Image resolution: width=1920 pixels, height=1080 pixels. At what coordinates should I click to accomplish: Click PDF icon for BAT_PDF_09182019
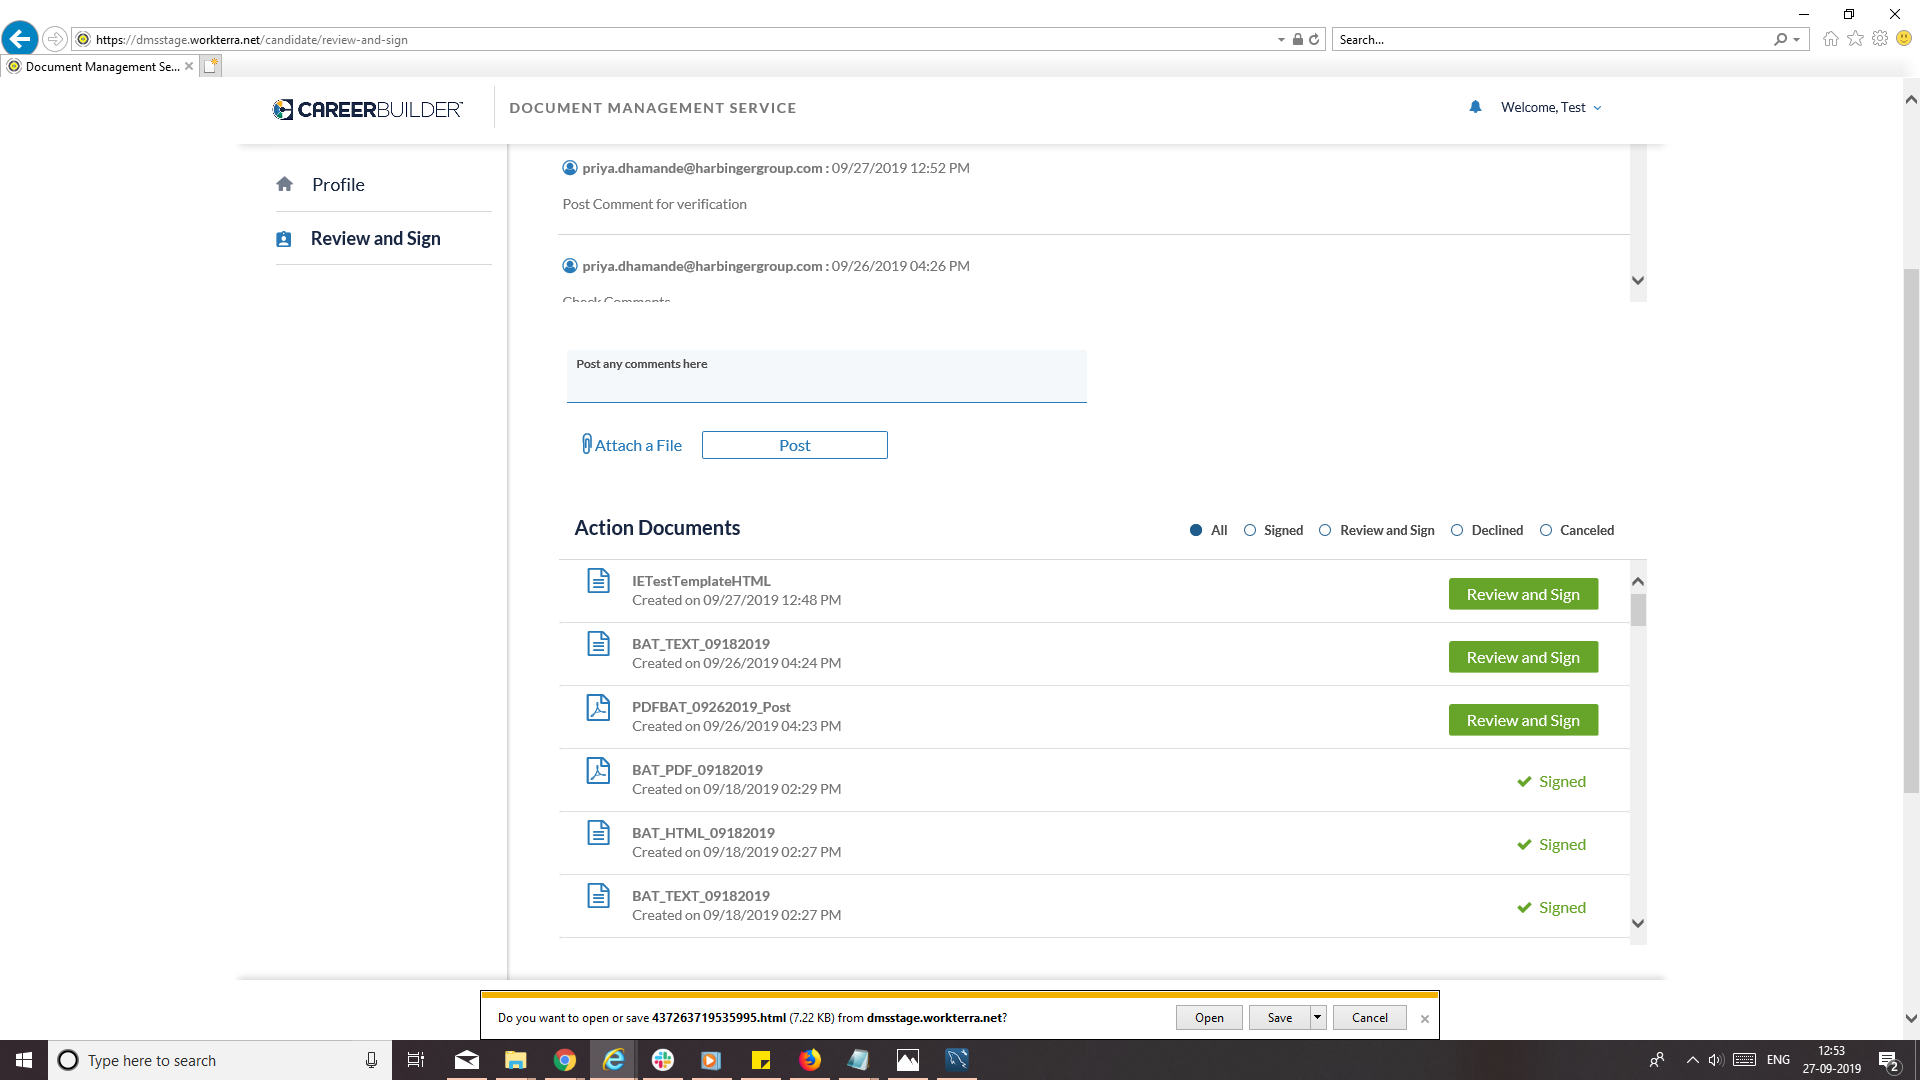tap(598, 770)
